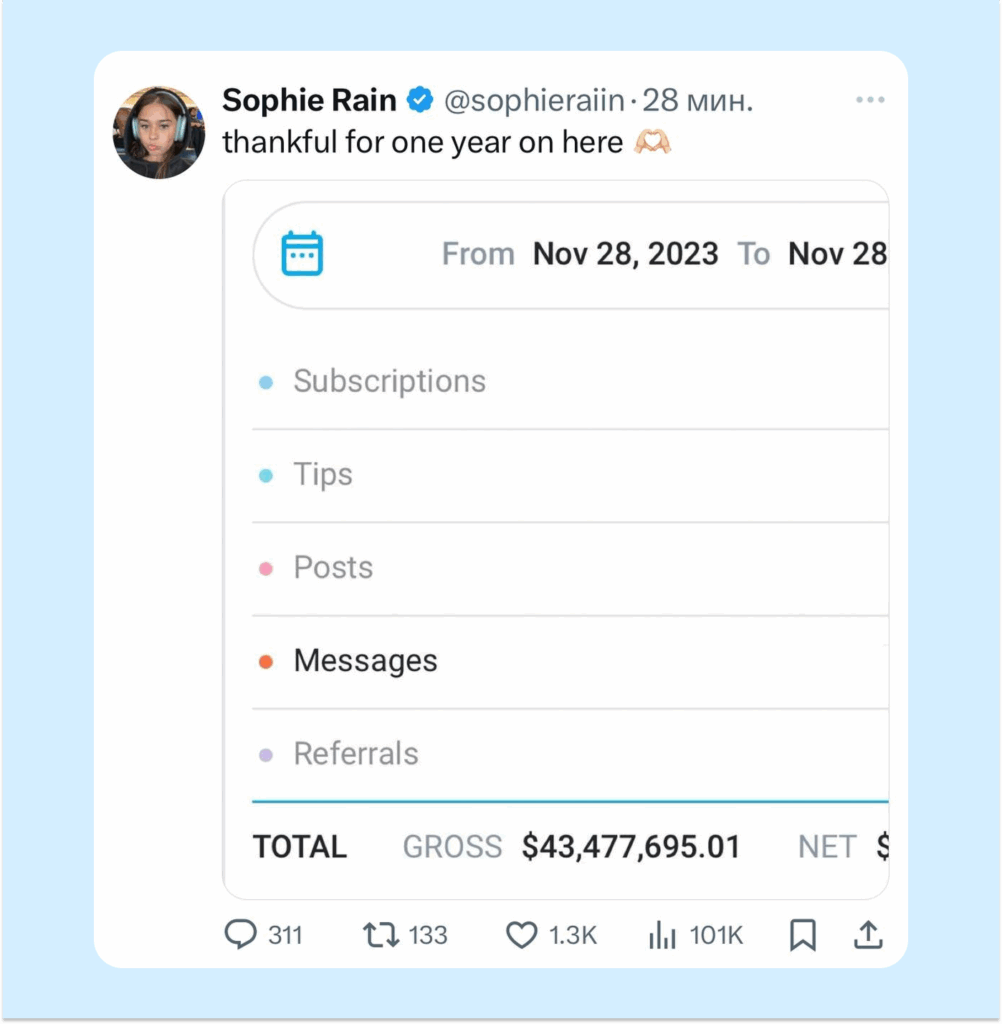Select the Messages earnings row
This screenshot has width=1002, height=1024.
pyautogui.click(x=365, y=661)
